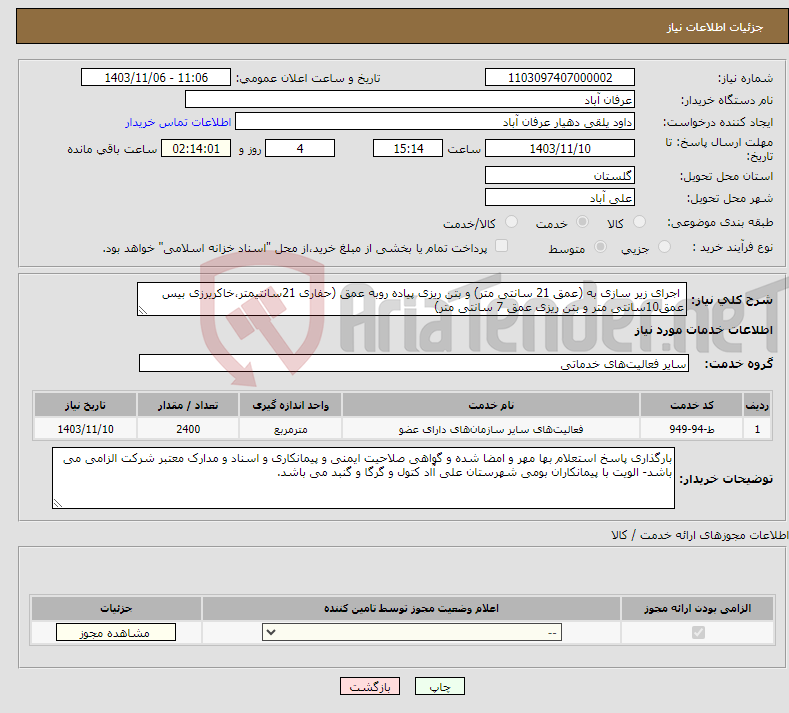Click the service name cell فعالیت‌های سایر سازمان‌های دارای عضو
Viewport: 789px width, 713px height.
[x=491, y=429]
